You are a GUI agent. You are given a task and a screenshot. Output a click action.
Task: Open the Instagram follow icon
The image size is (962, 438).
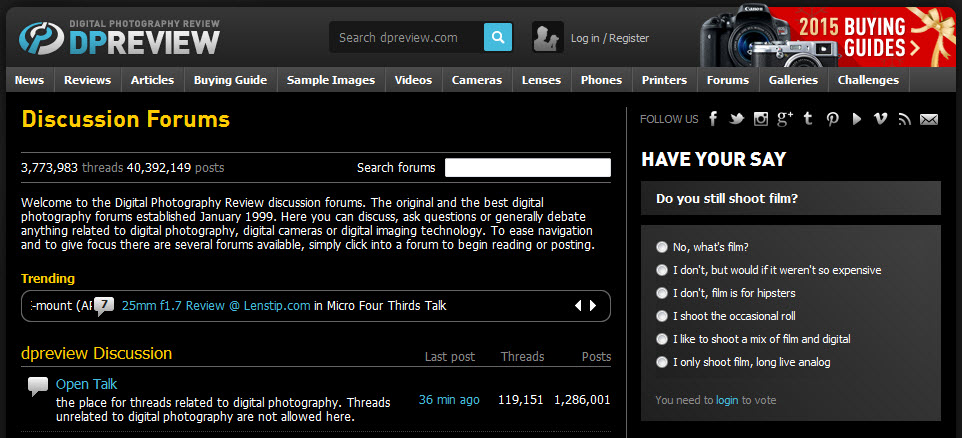(x=761, y=119)
